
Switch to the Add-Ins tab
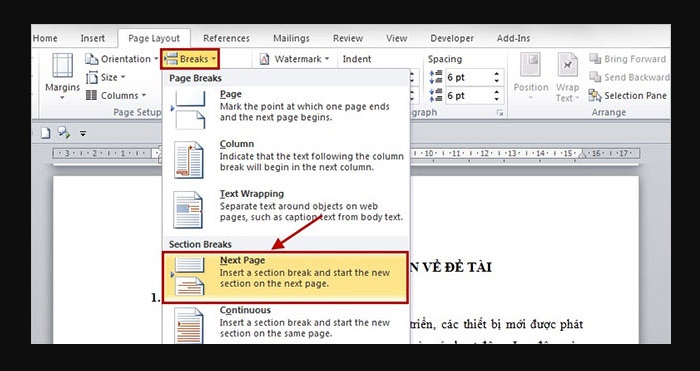tap(513, 38)
